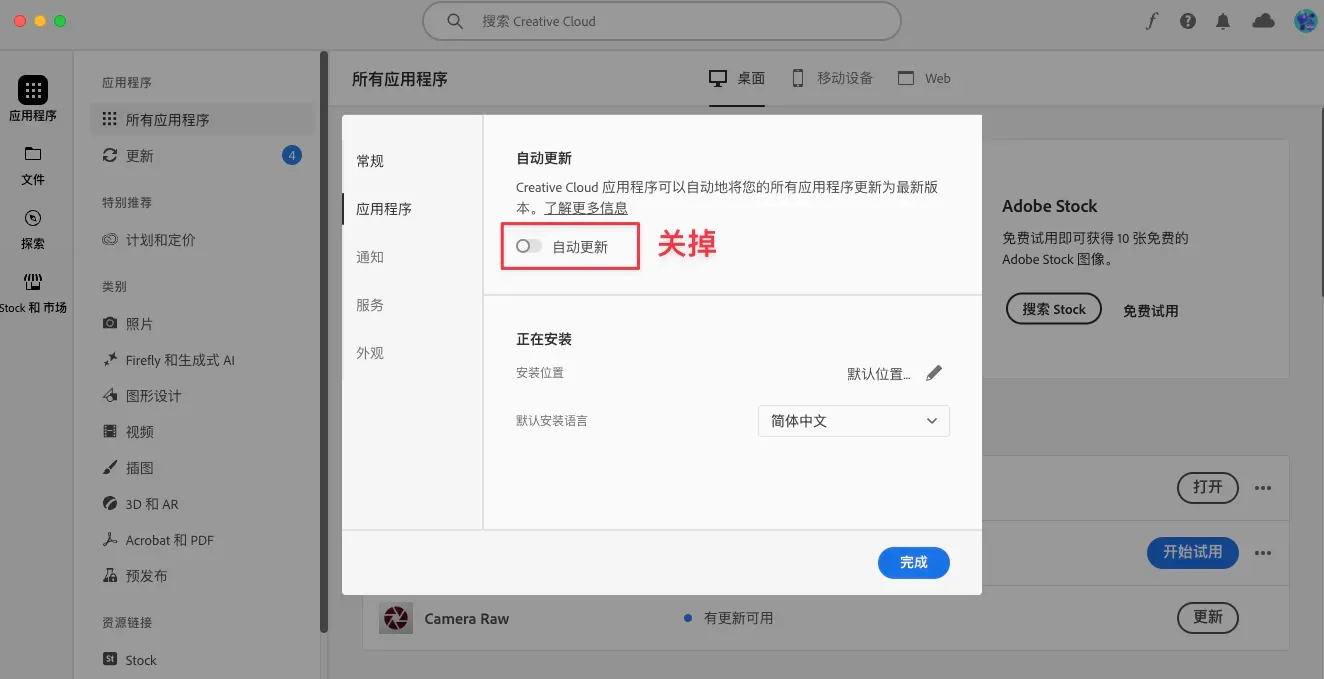Click the sidebar vertical scrollbar

pyautogui.click(x=323, y=341)
